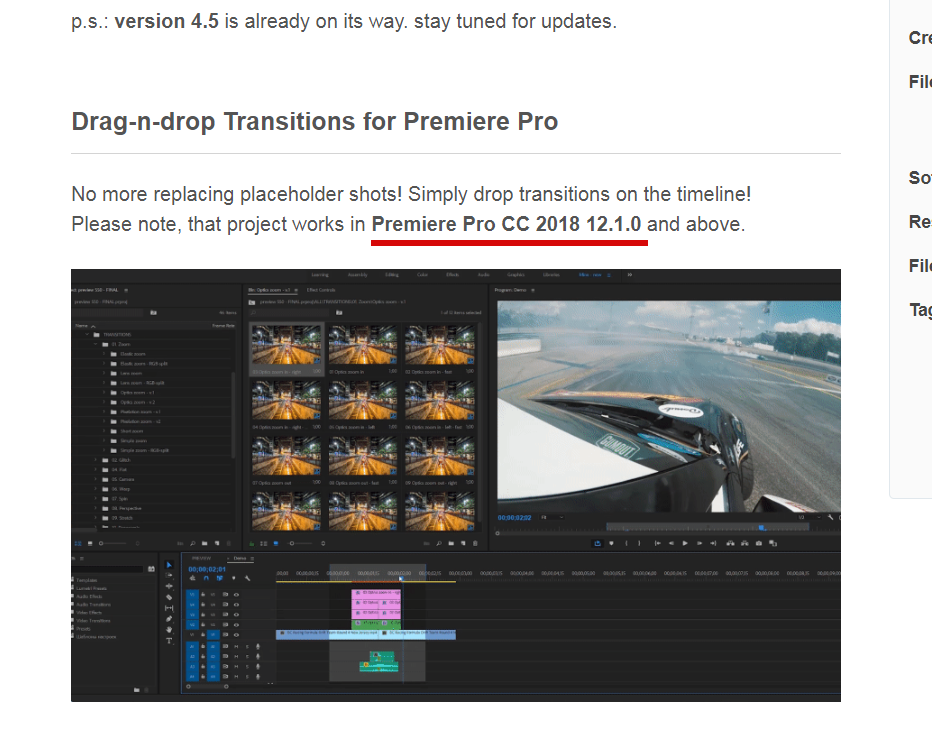Toggle track output eye for V1

(x=236, y=635)
